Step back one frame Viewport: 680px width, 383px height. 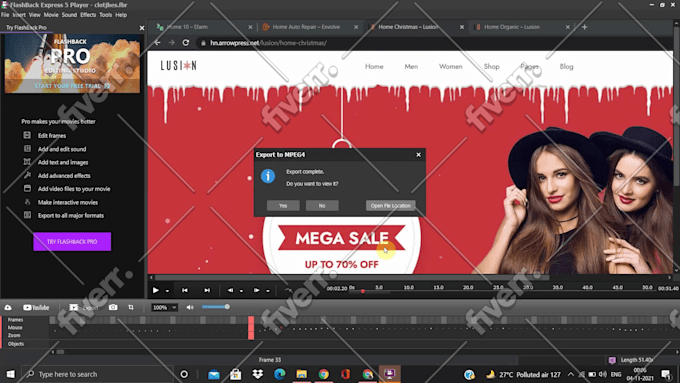(230, 290)
